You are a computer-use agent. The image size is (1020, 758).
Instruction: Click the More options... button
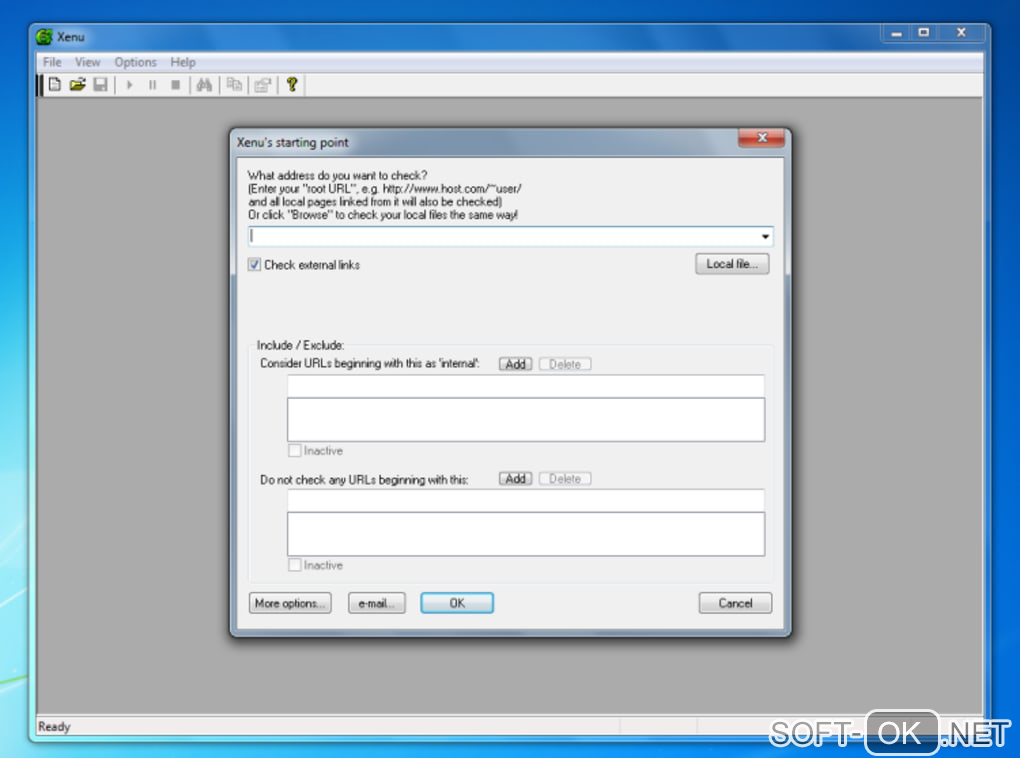290,603
